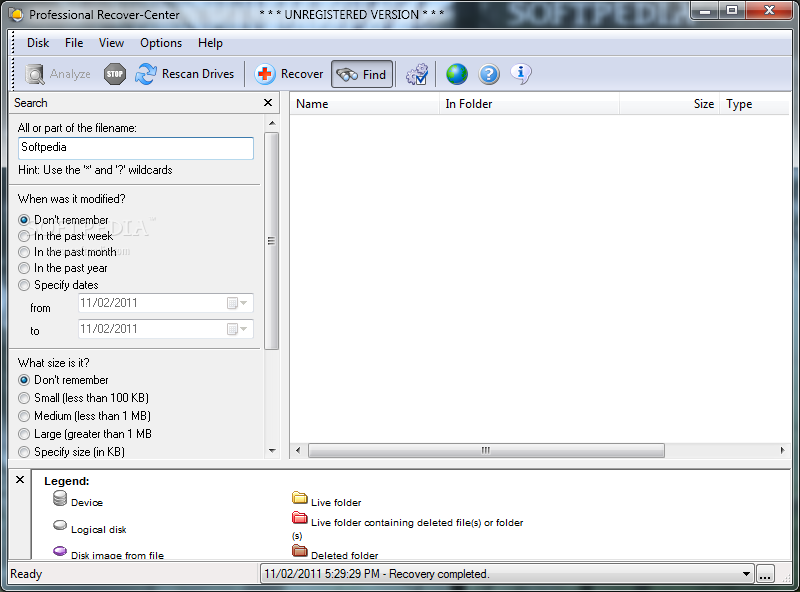Open the blue question mark help icon
This screenshot has width=800, height=592.
(489, 75)
